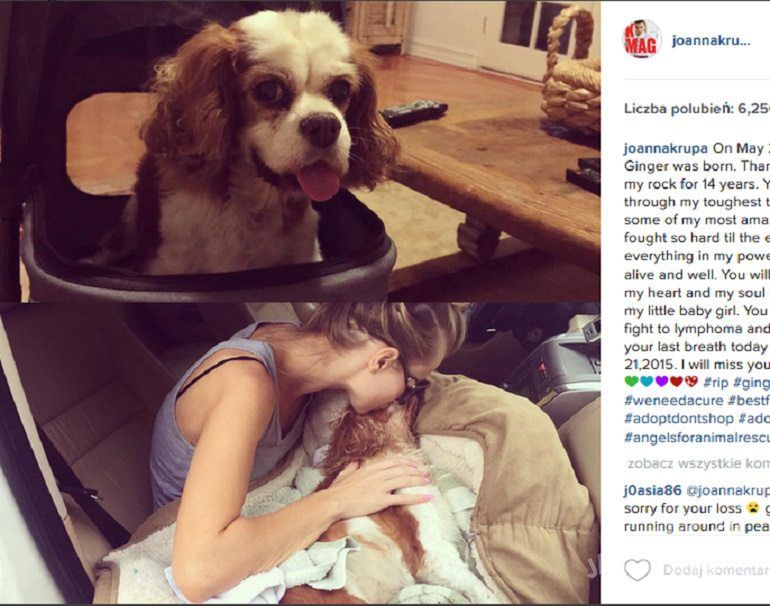Open the profile avatar picture
This screenshot has width=770, height=606.
(641, 39)
